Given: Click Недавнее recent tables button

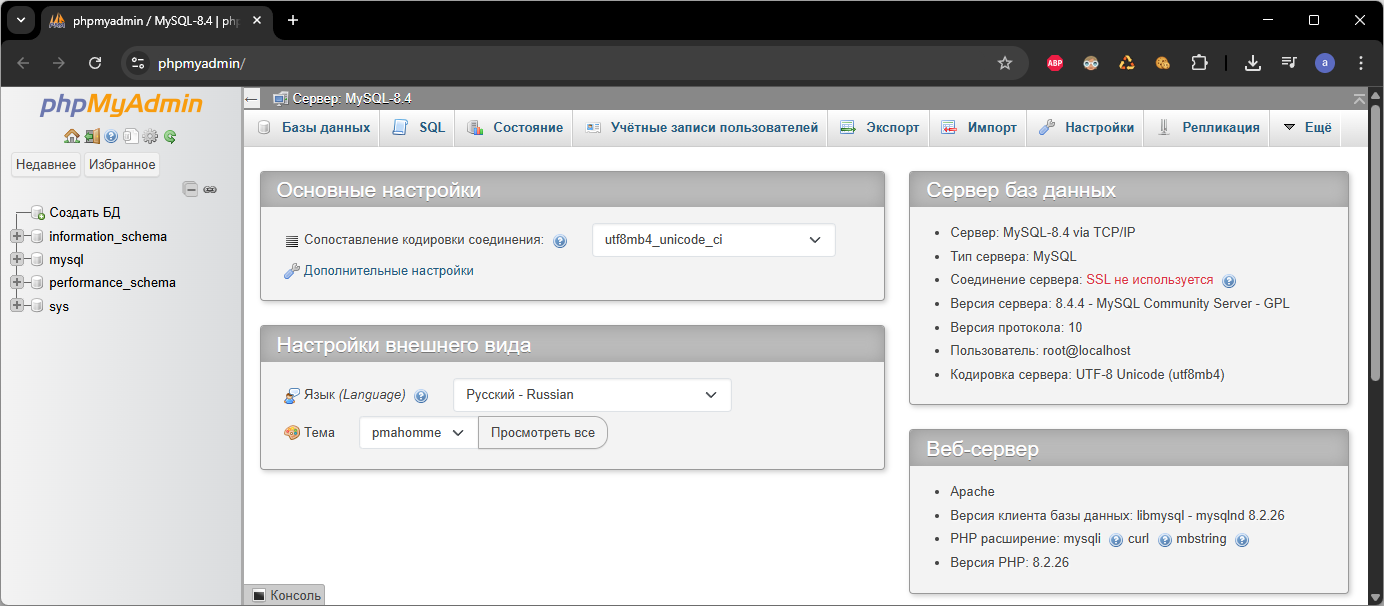Looking at the screenshot, I should pyautogui.click(x=46, y=165).
